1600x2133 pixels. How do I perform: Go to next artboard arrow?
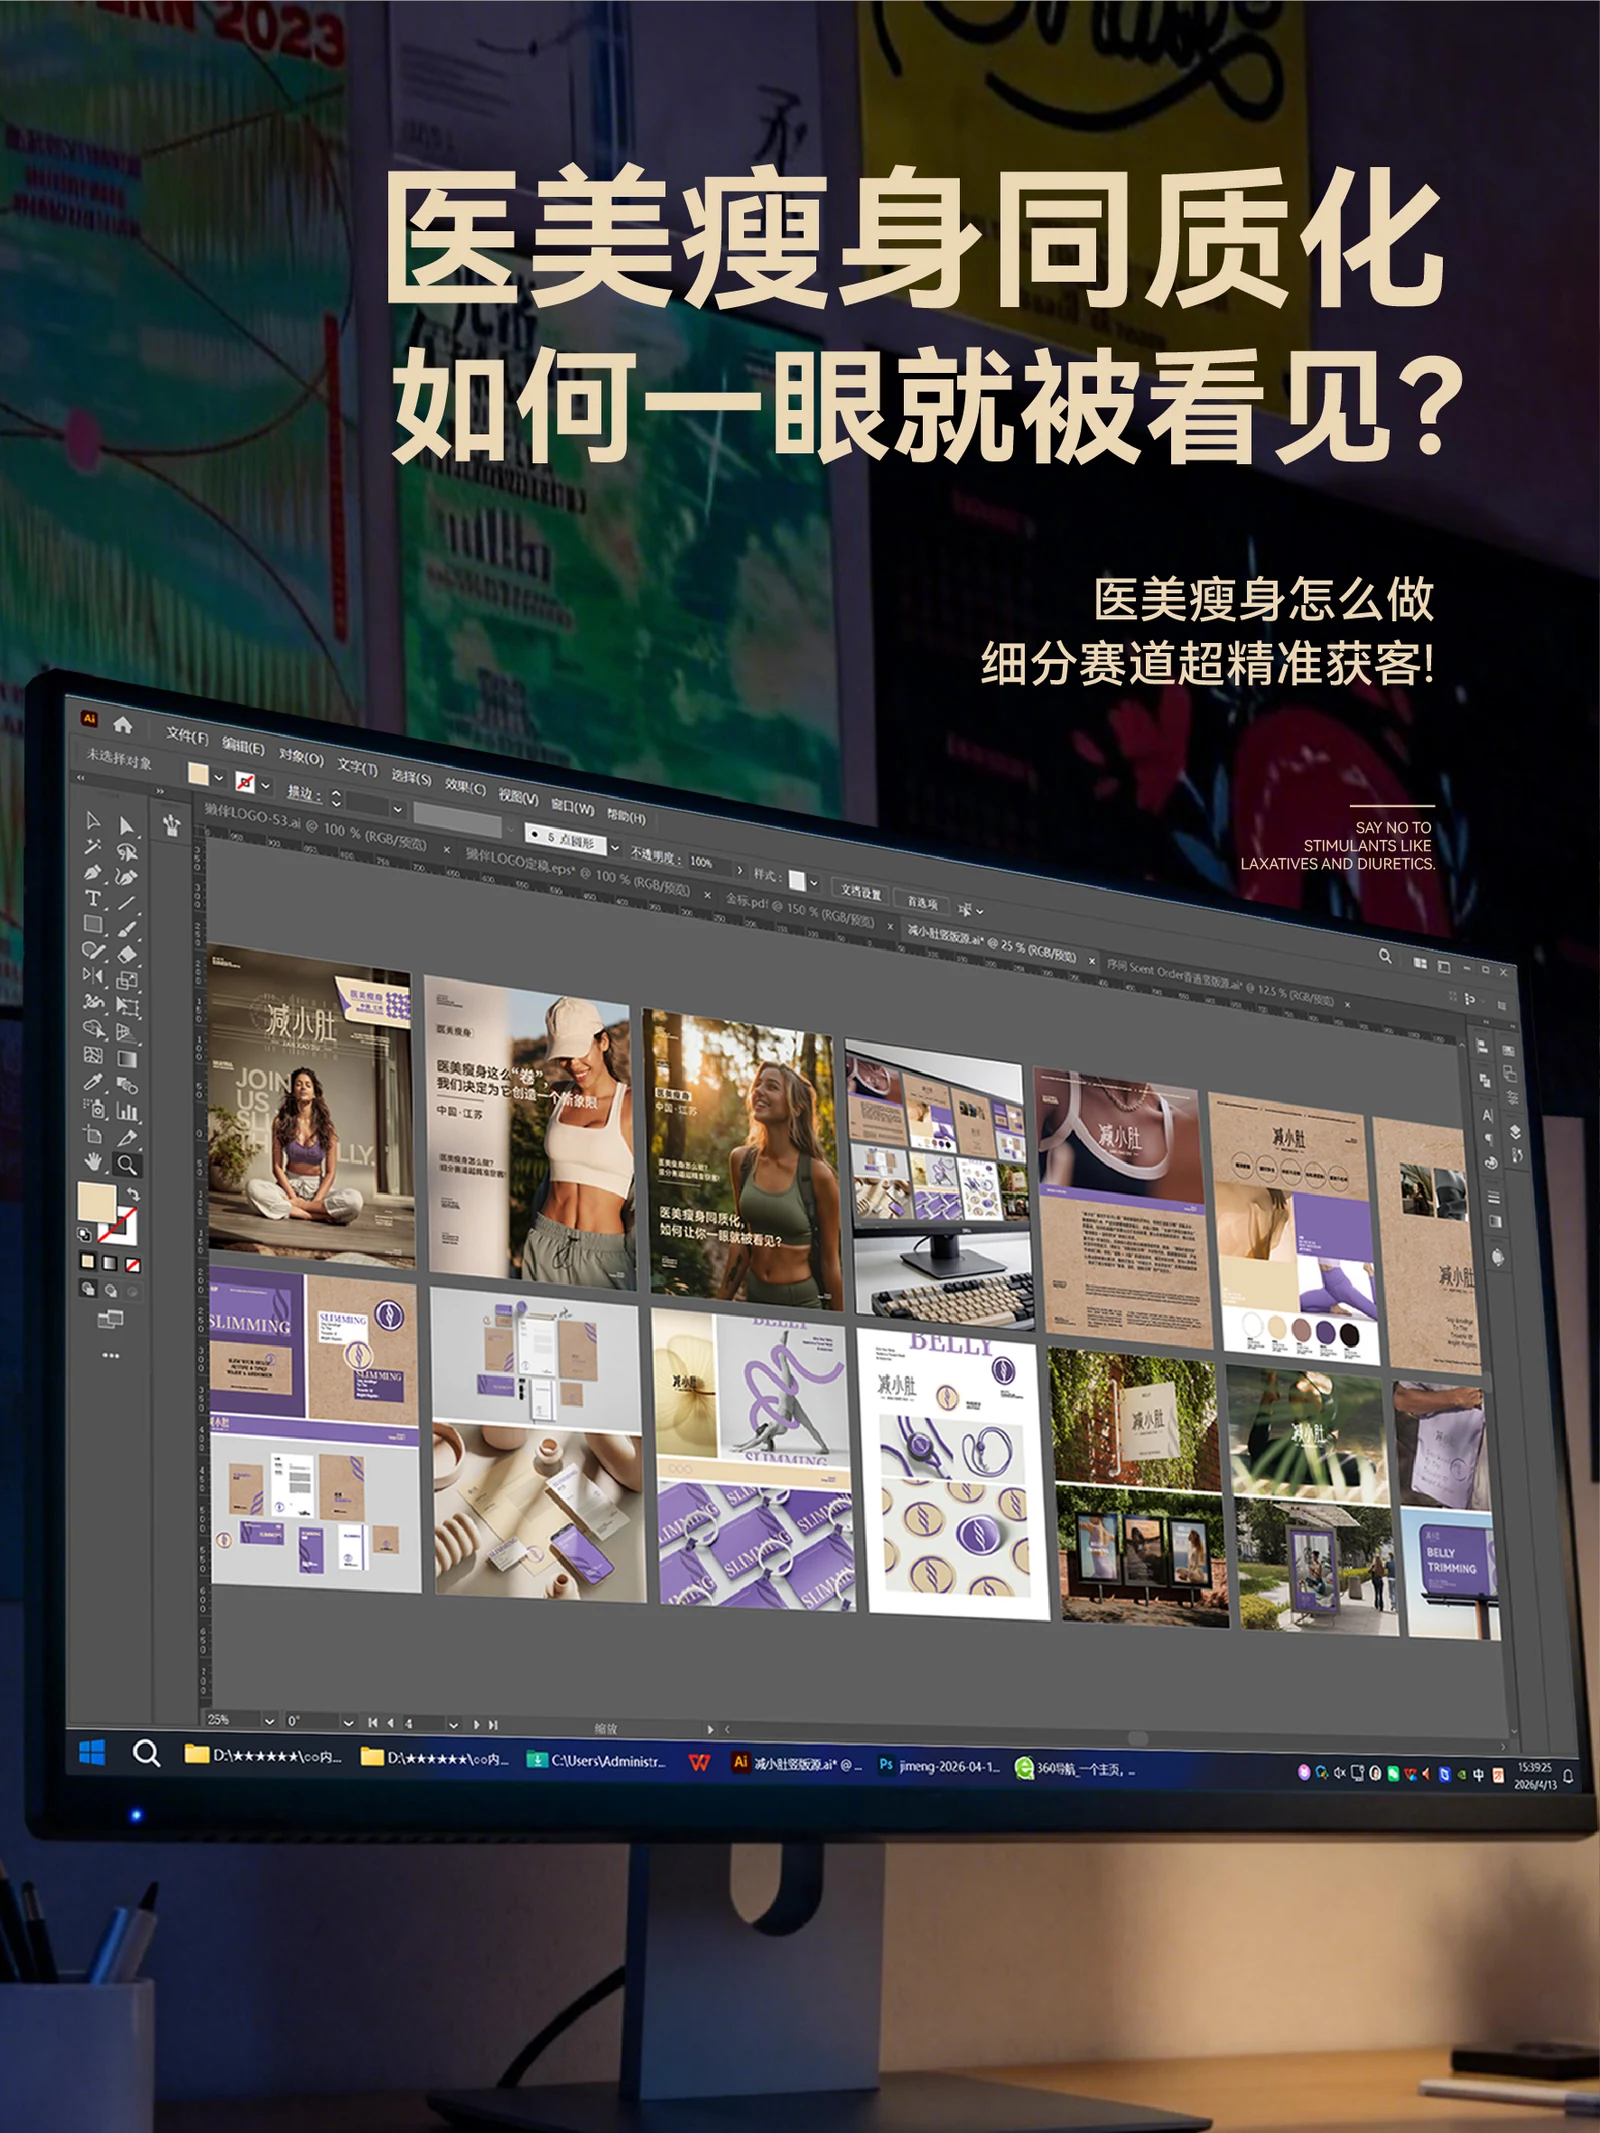pos(477,1724)
